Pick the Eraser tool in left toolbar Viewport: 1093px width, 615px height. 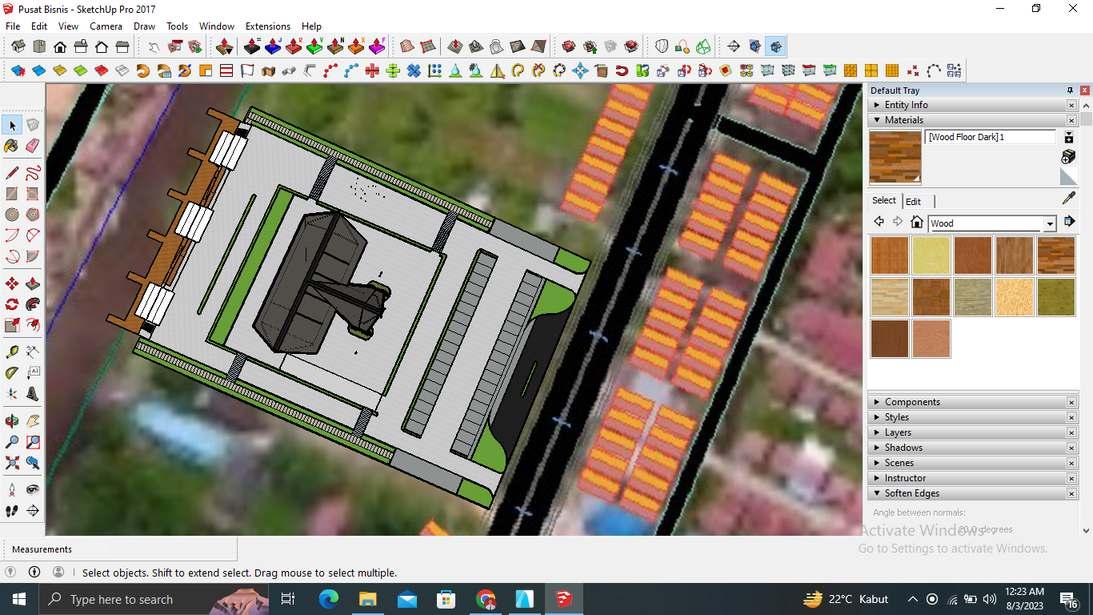point(33,146)
